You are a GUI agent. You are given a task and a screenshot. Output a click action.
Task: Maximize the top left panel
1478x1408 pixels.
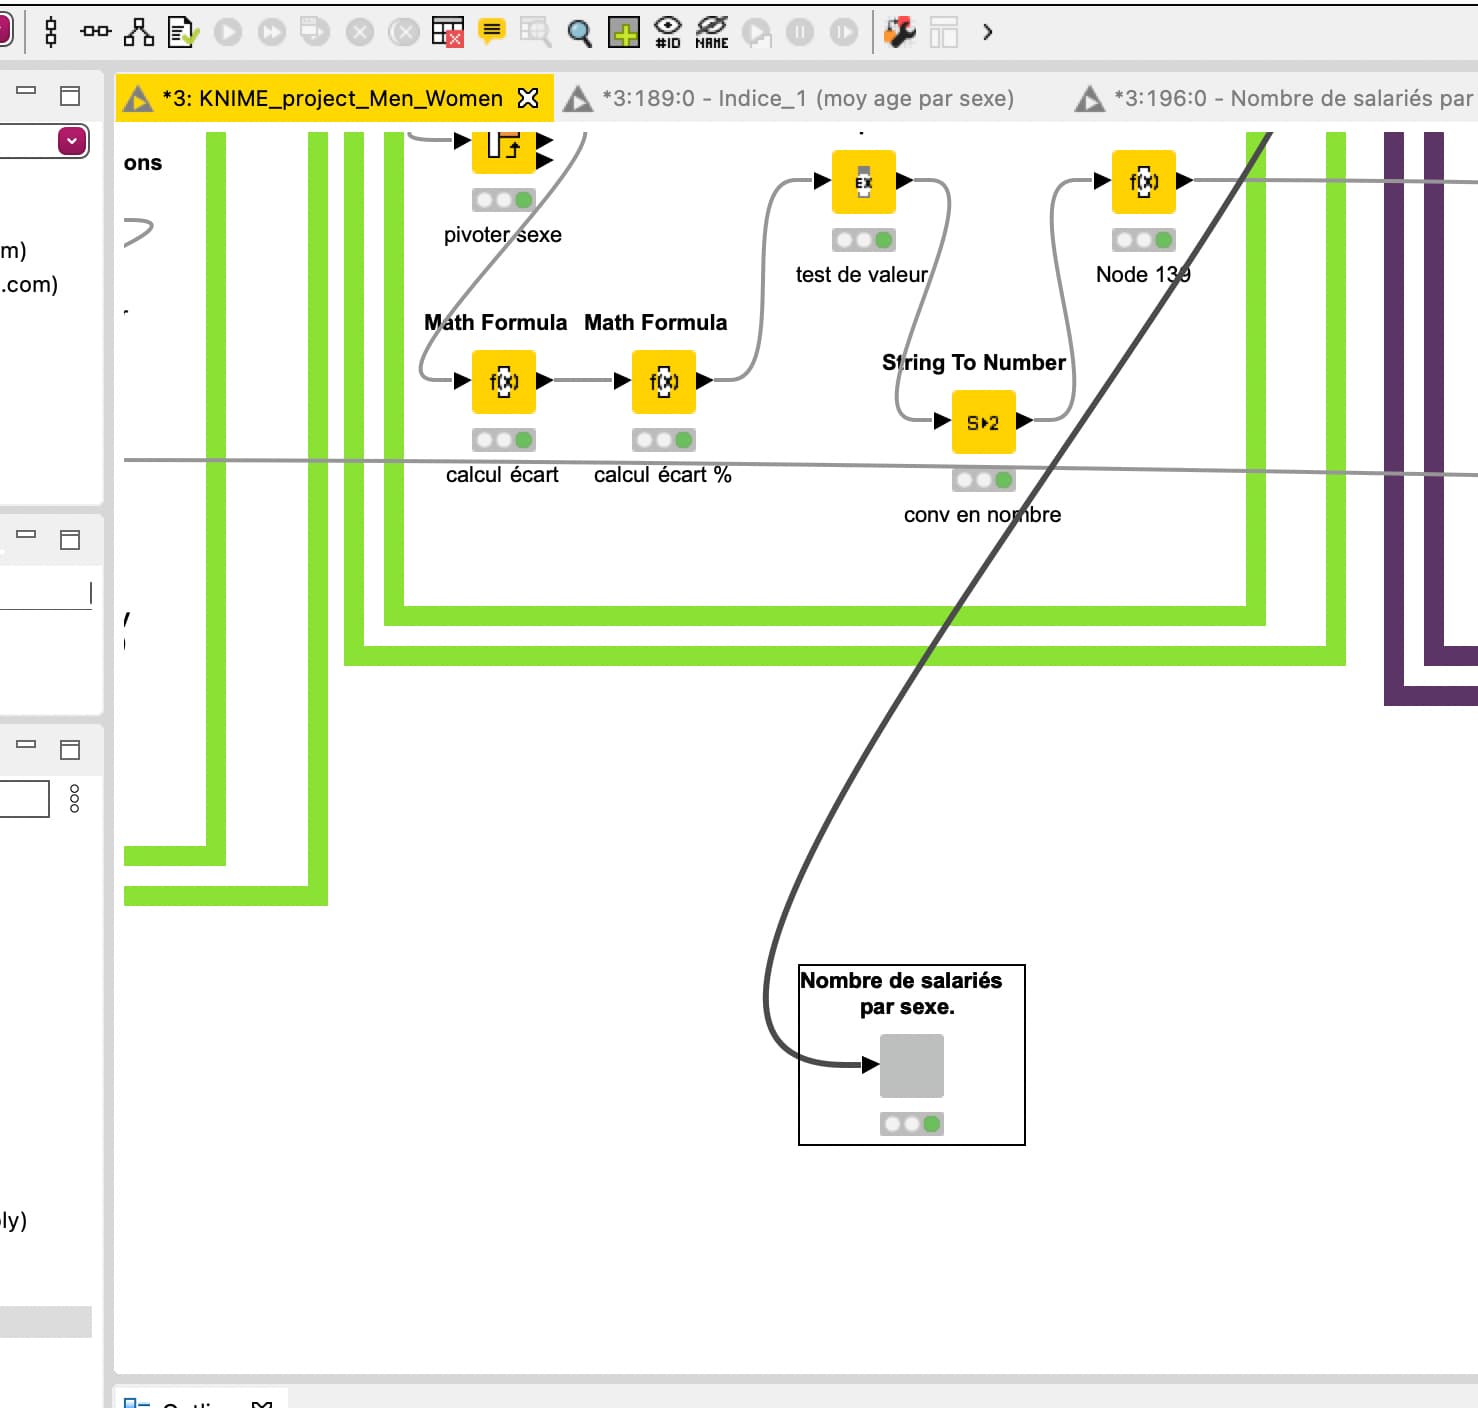coord(70,96)
